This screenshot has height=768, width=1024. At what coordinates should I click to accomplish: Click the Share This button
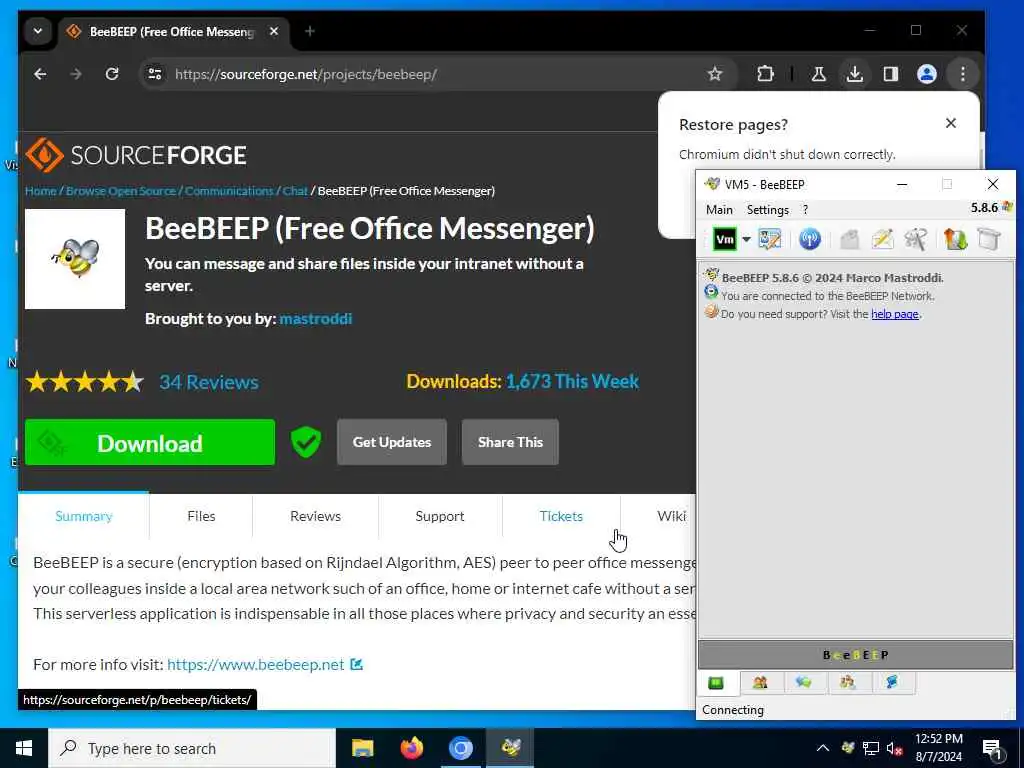click(510, 442)
